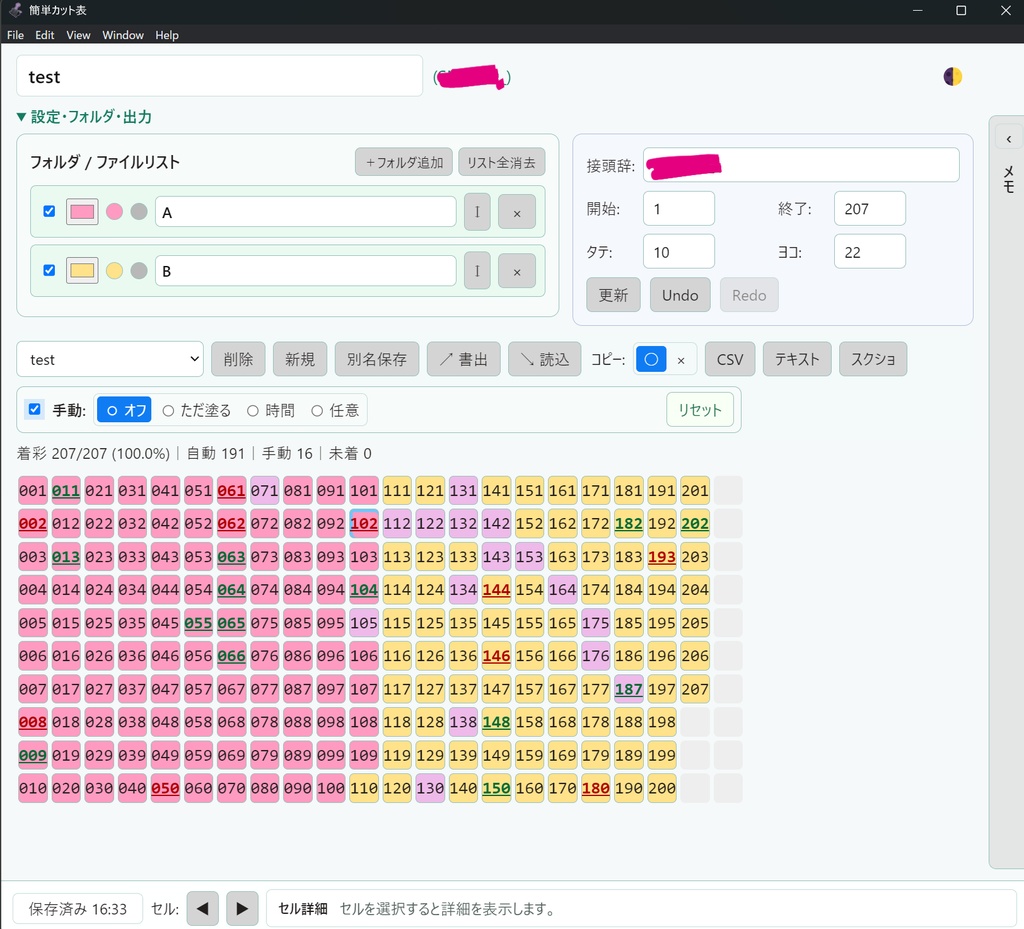Open the Window menu

click(123, 35)
